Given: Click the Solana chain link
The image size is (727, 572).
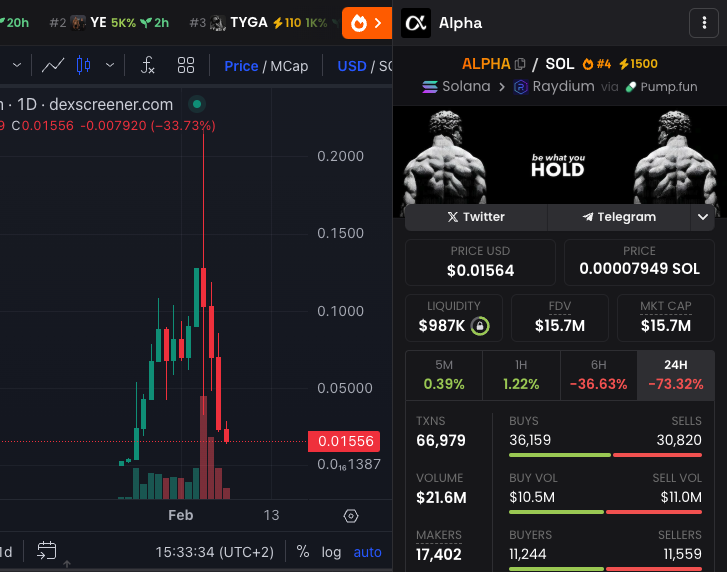Looking at the screenshot, I should click(x=456, y=86).
